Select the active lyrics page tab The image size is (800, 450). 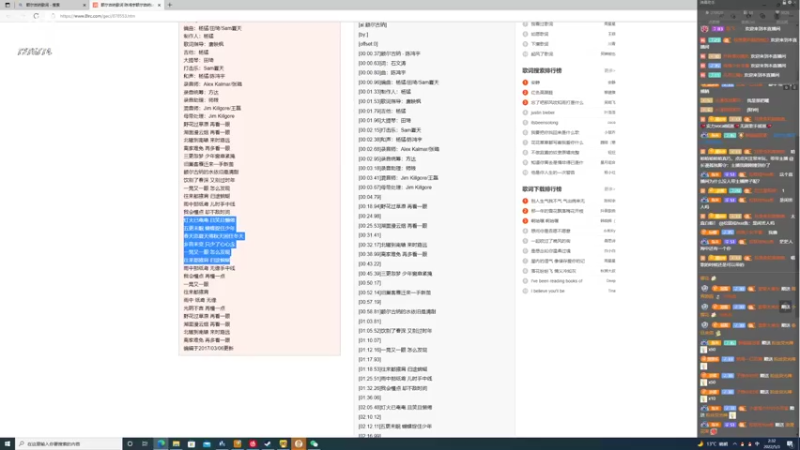coord(127,5)
